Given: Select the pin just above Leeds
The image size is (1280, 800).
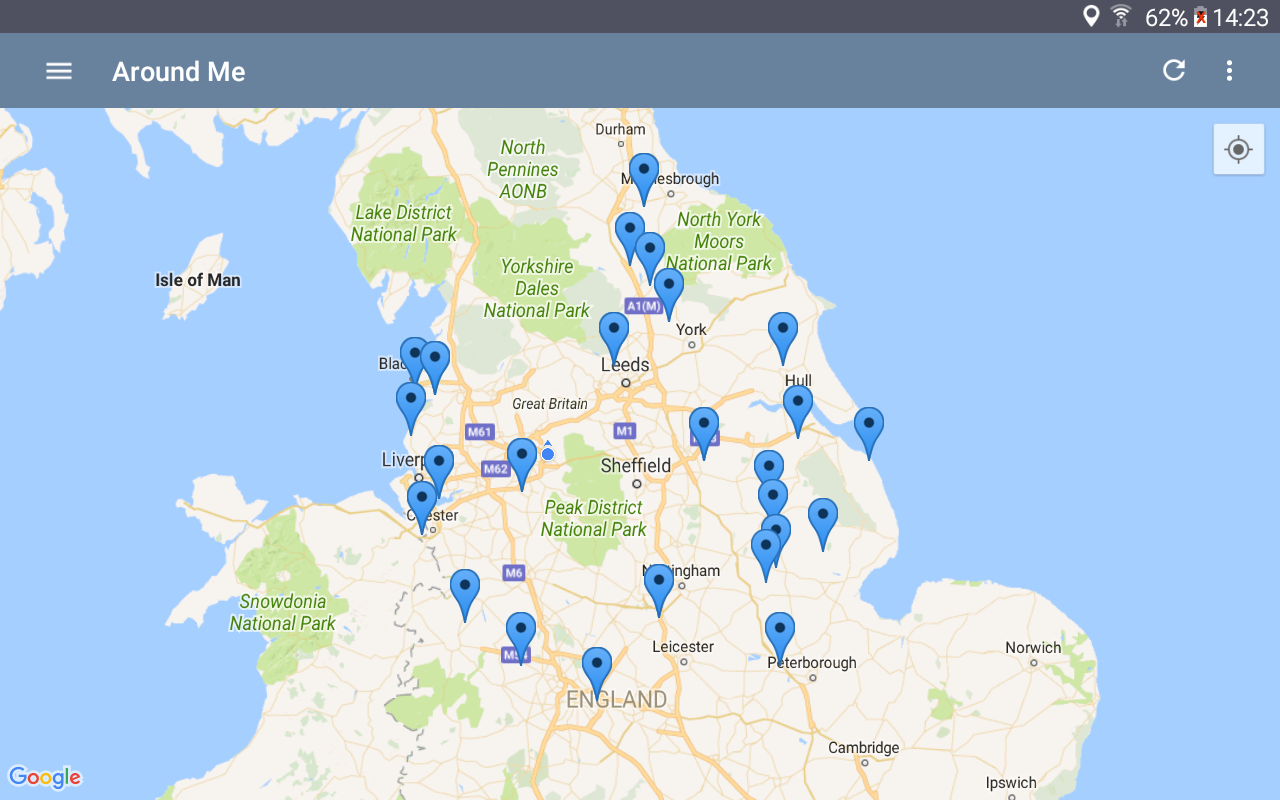Looking at the screenshot, I should [614, 338].
